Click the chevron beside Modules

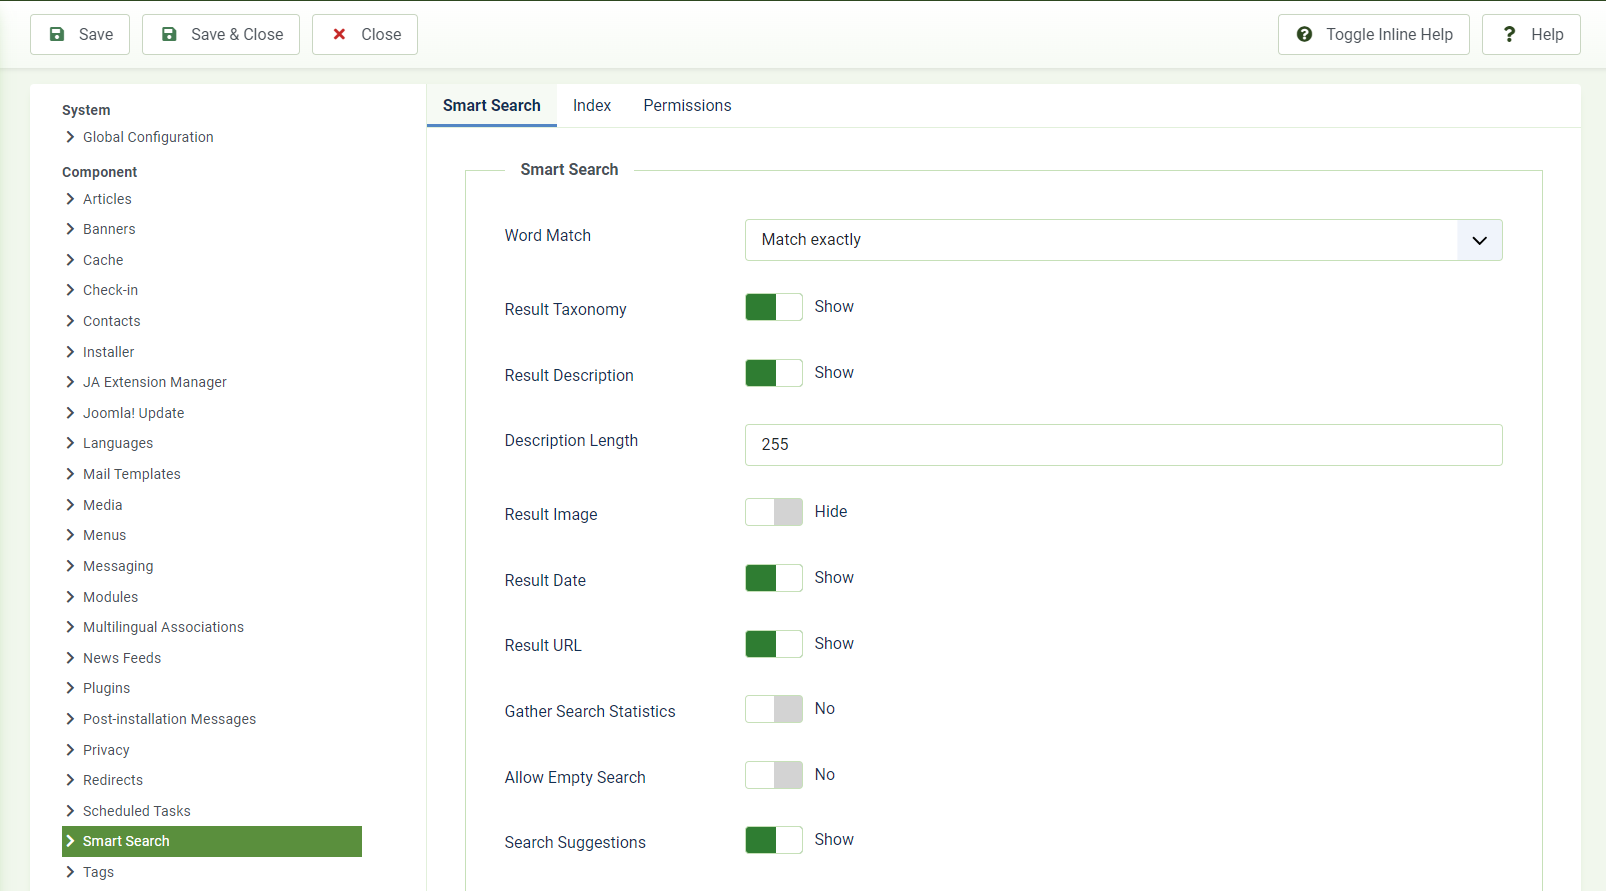pos(70,597)
